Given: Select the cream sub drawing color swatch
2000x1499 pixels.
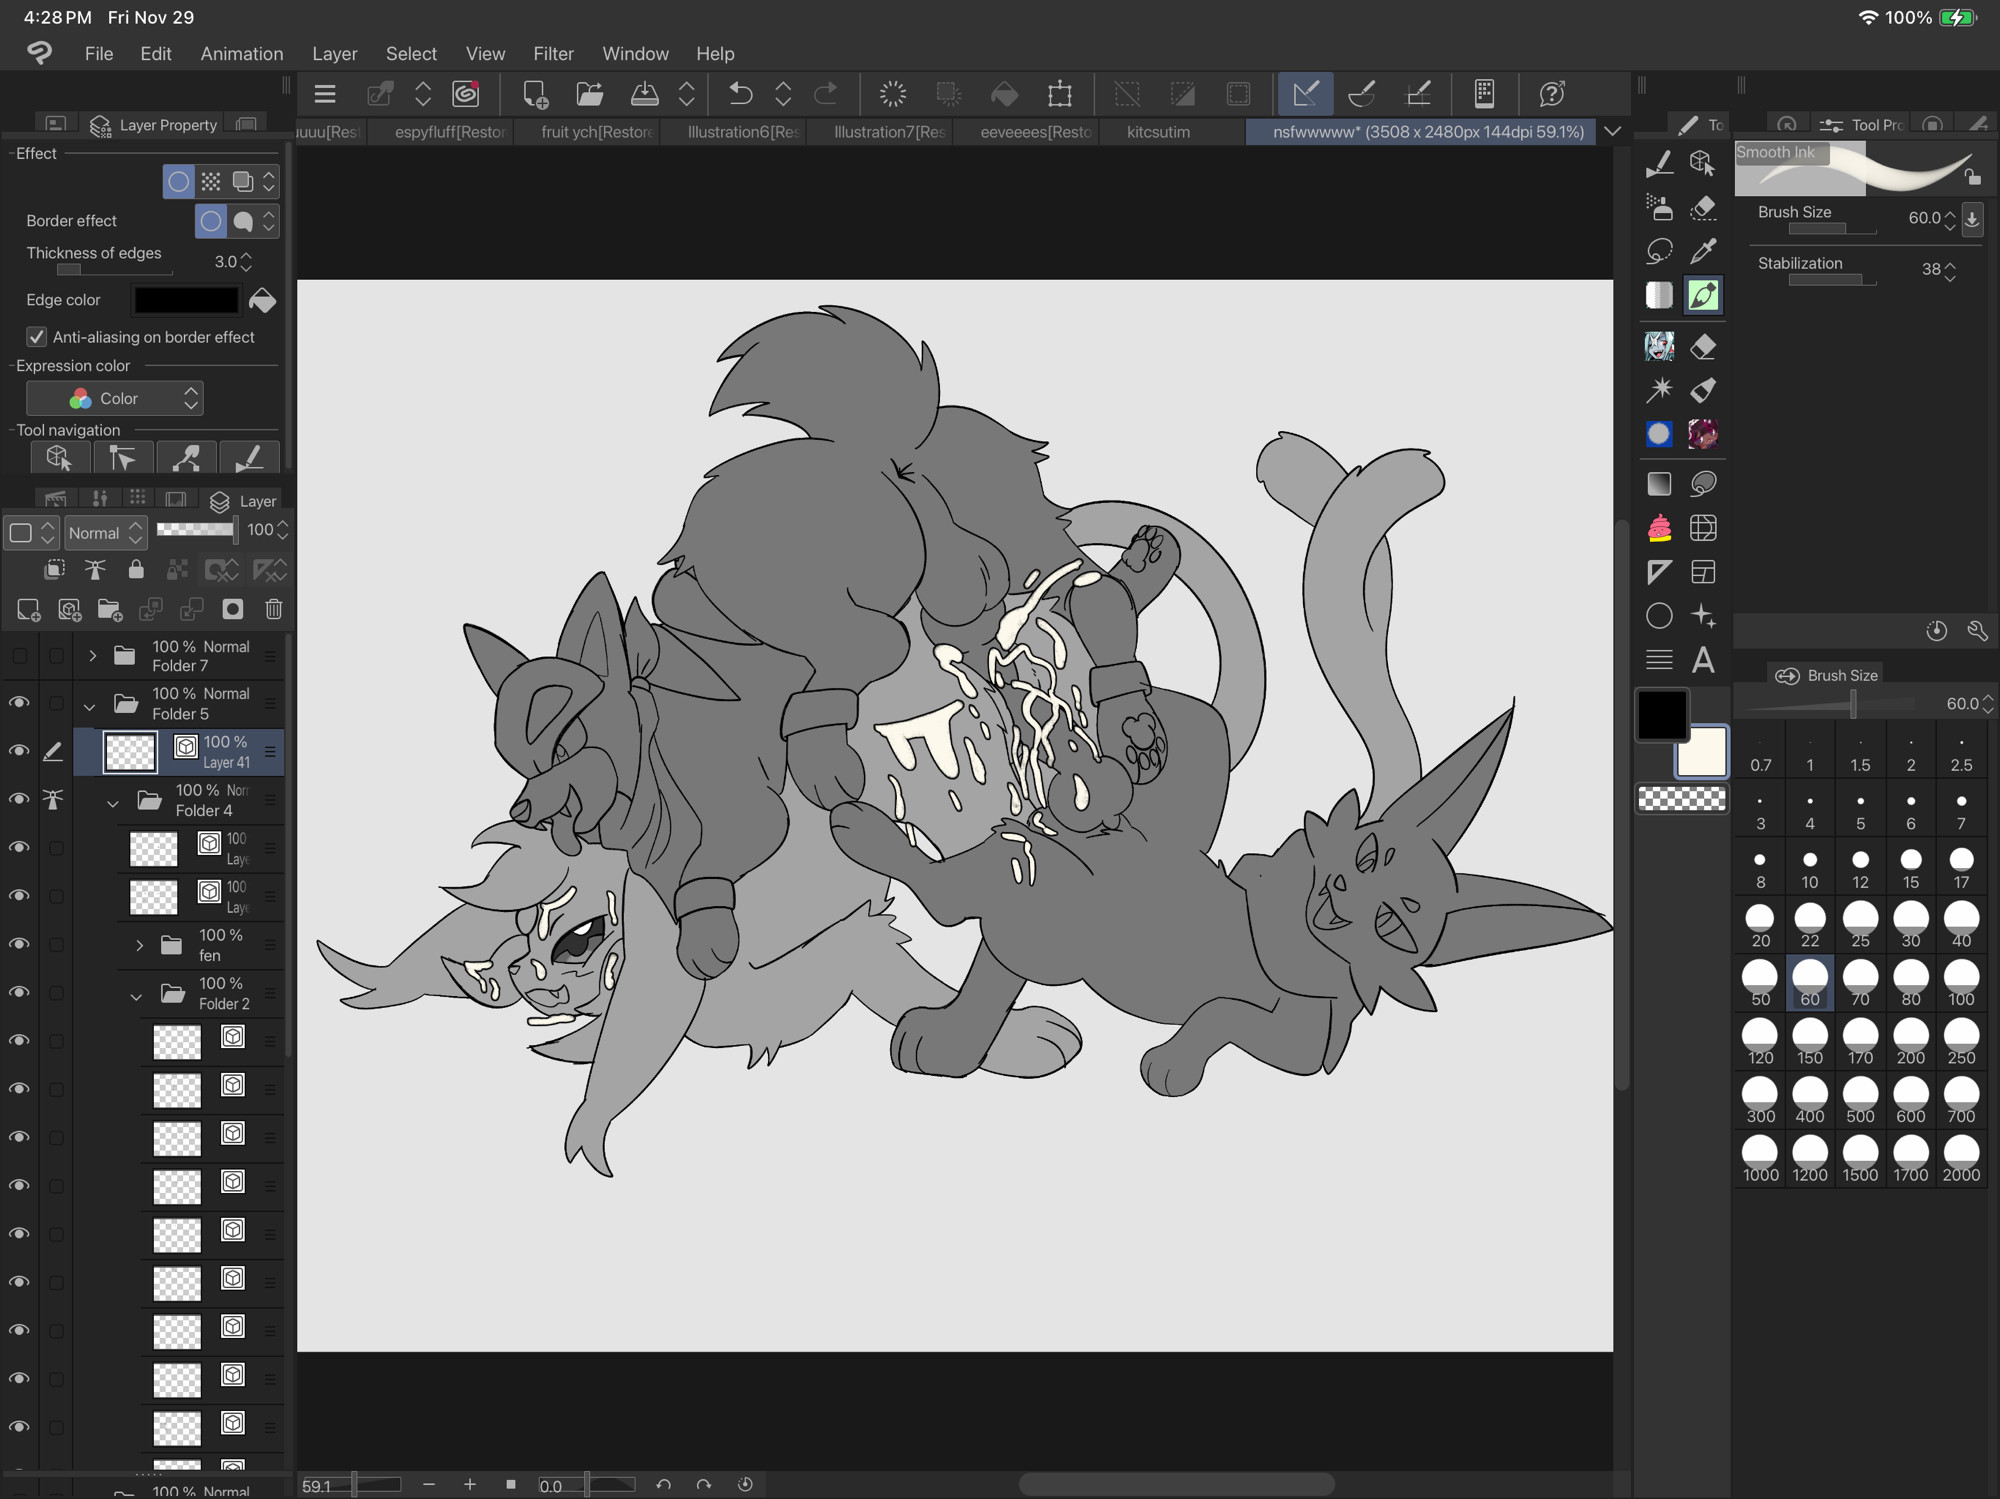Looking at the screenshot, I should tap(1701, 752).
